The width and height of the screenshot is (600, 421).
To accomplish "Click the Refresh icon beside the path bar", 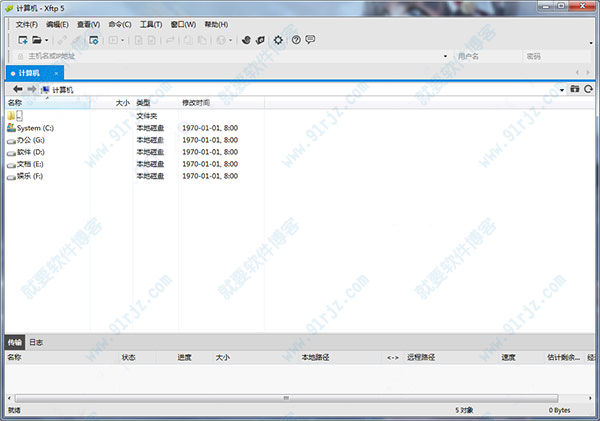I will click(589, 89).
